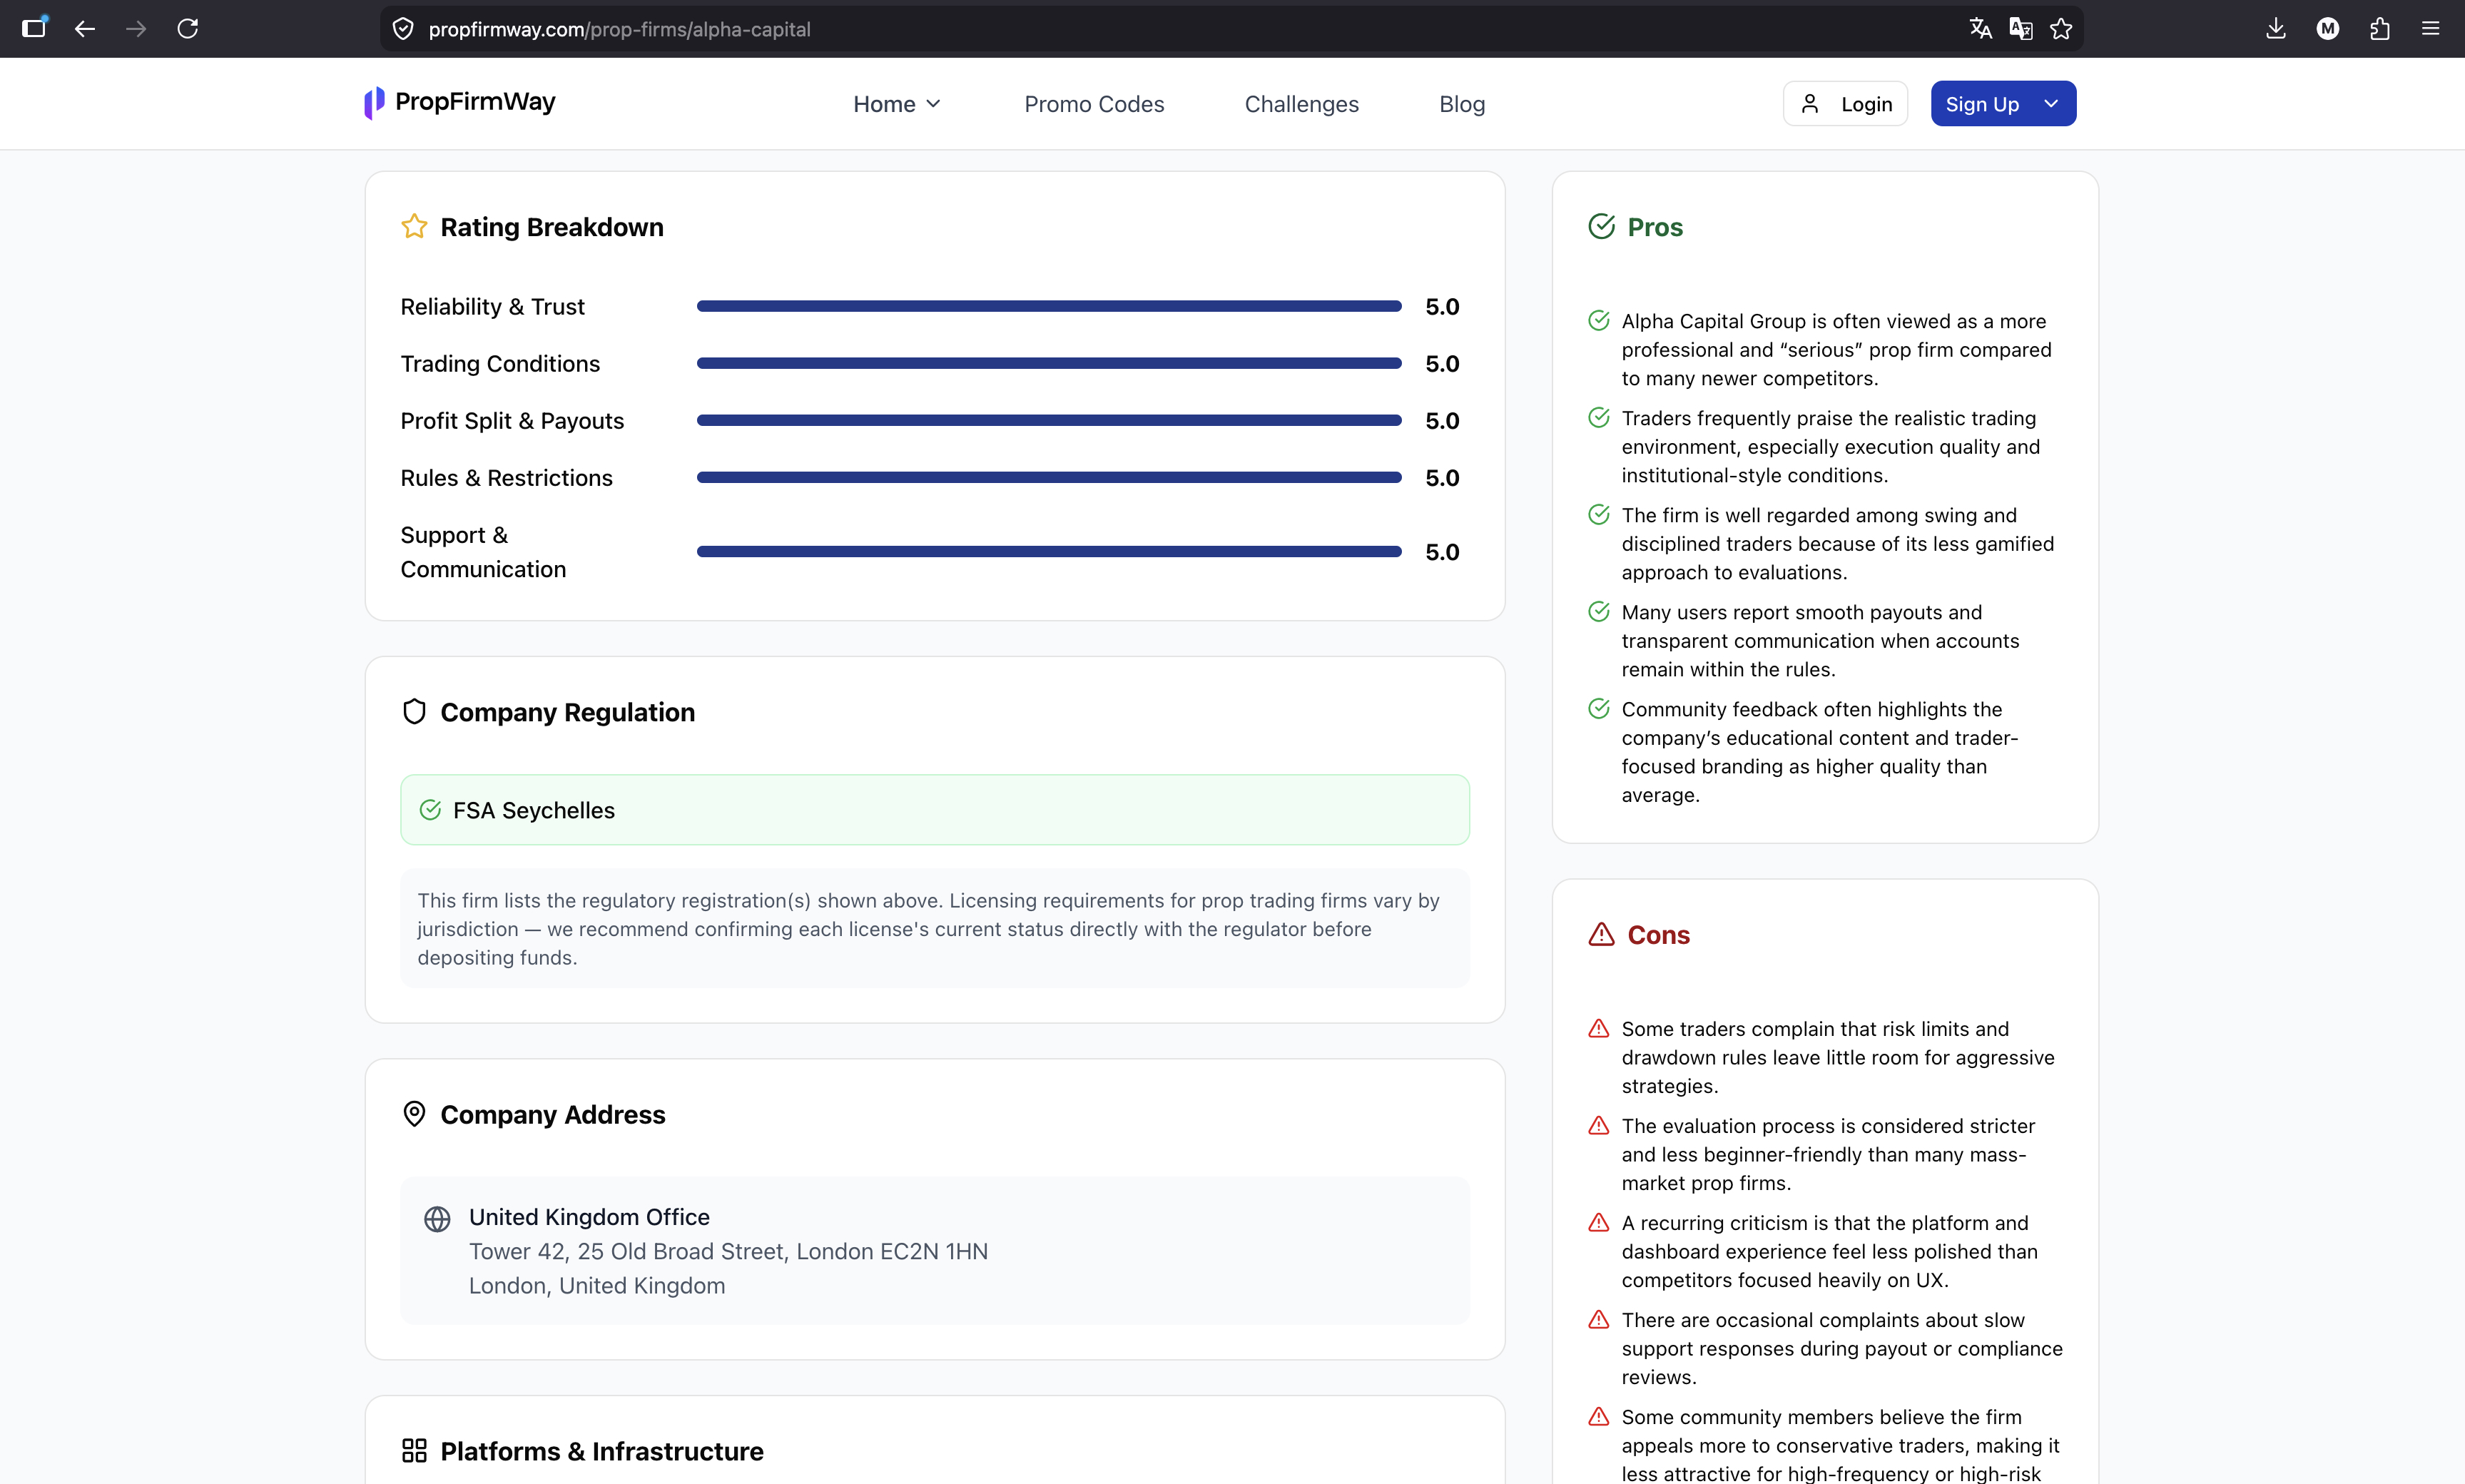This screenshot has height=1484, width=2465.
Task: Click the 'Company Address' heading
Action: pyautogui.click(x=552, y=1114)
